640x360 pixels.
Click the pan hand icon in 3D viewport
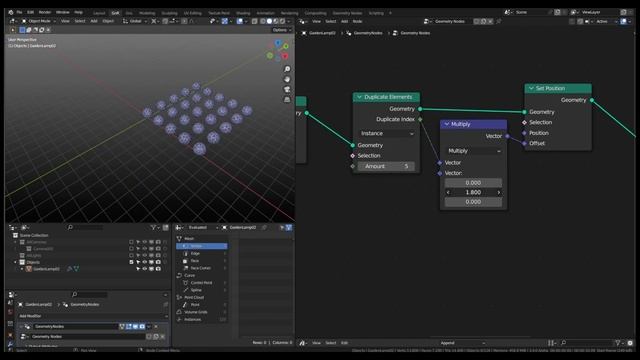coord(287,80)
